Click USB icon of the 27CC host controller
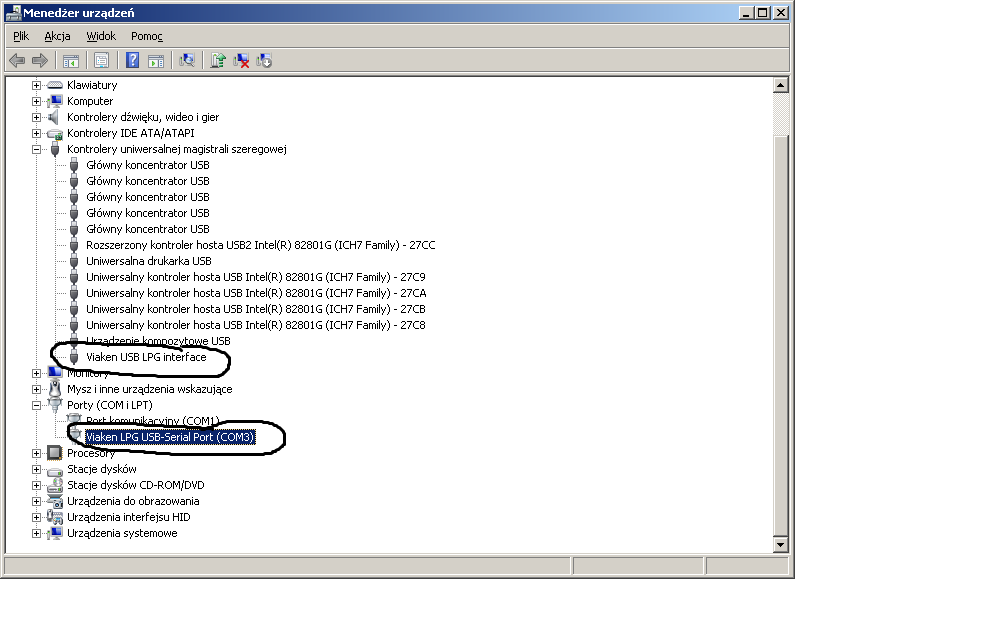The height and width of the screenshot is (630, 1008). click(x=74, y=245)
